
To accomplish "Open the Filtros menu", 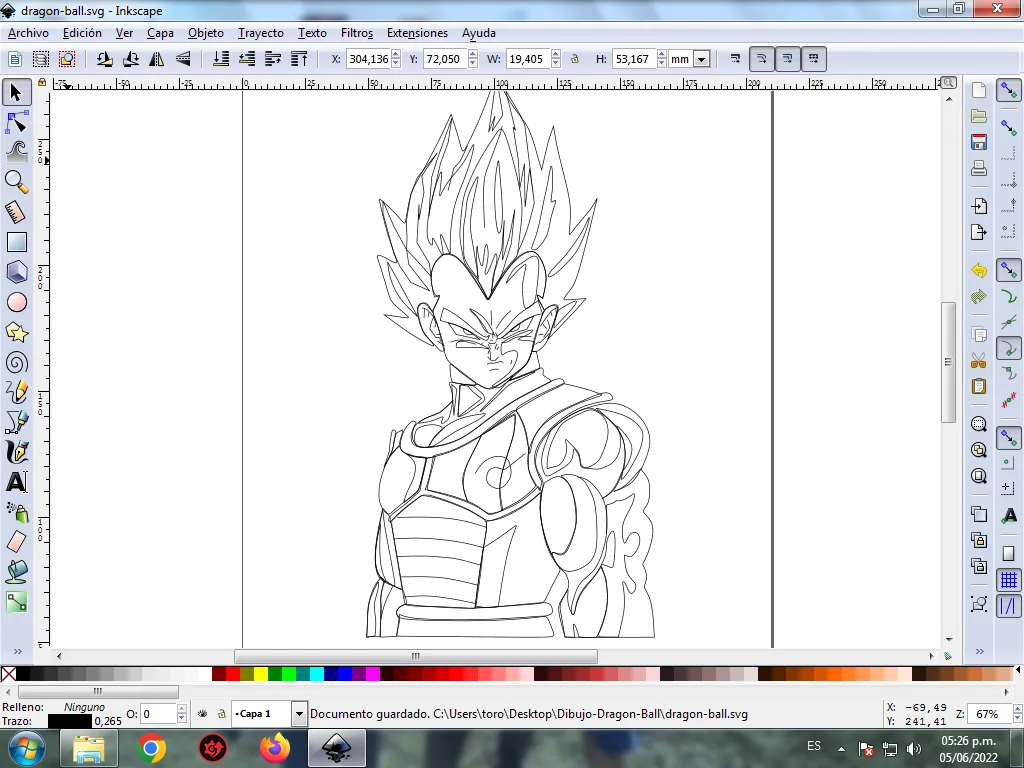I will pos(357,33).
